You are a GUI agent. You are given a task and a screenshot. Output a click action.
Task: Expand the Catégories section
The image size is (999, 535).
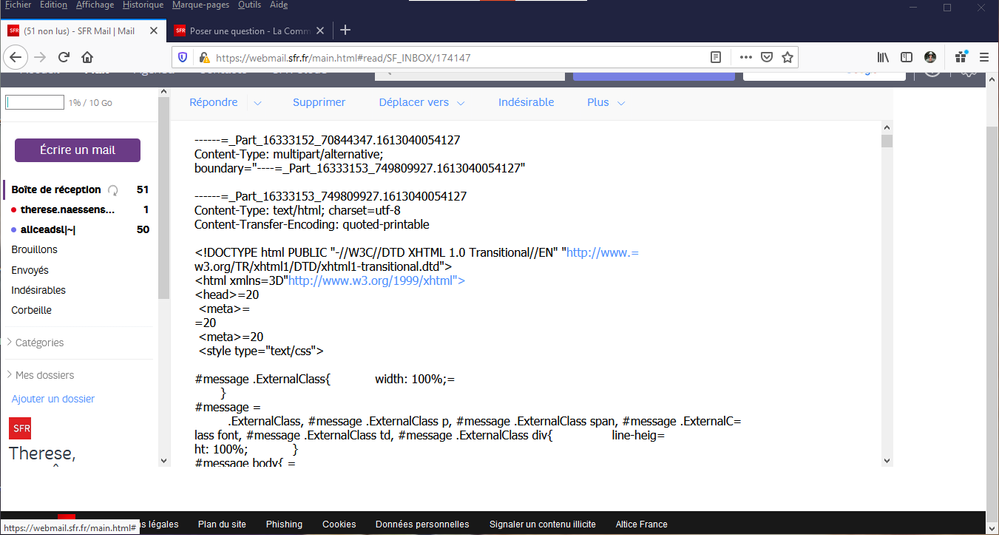pos(10,342)
